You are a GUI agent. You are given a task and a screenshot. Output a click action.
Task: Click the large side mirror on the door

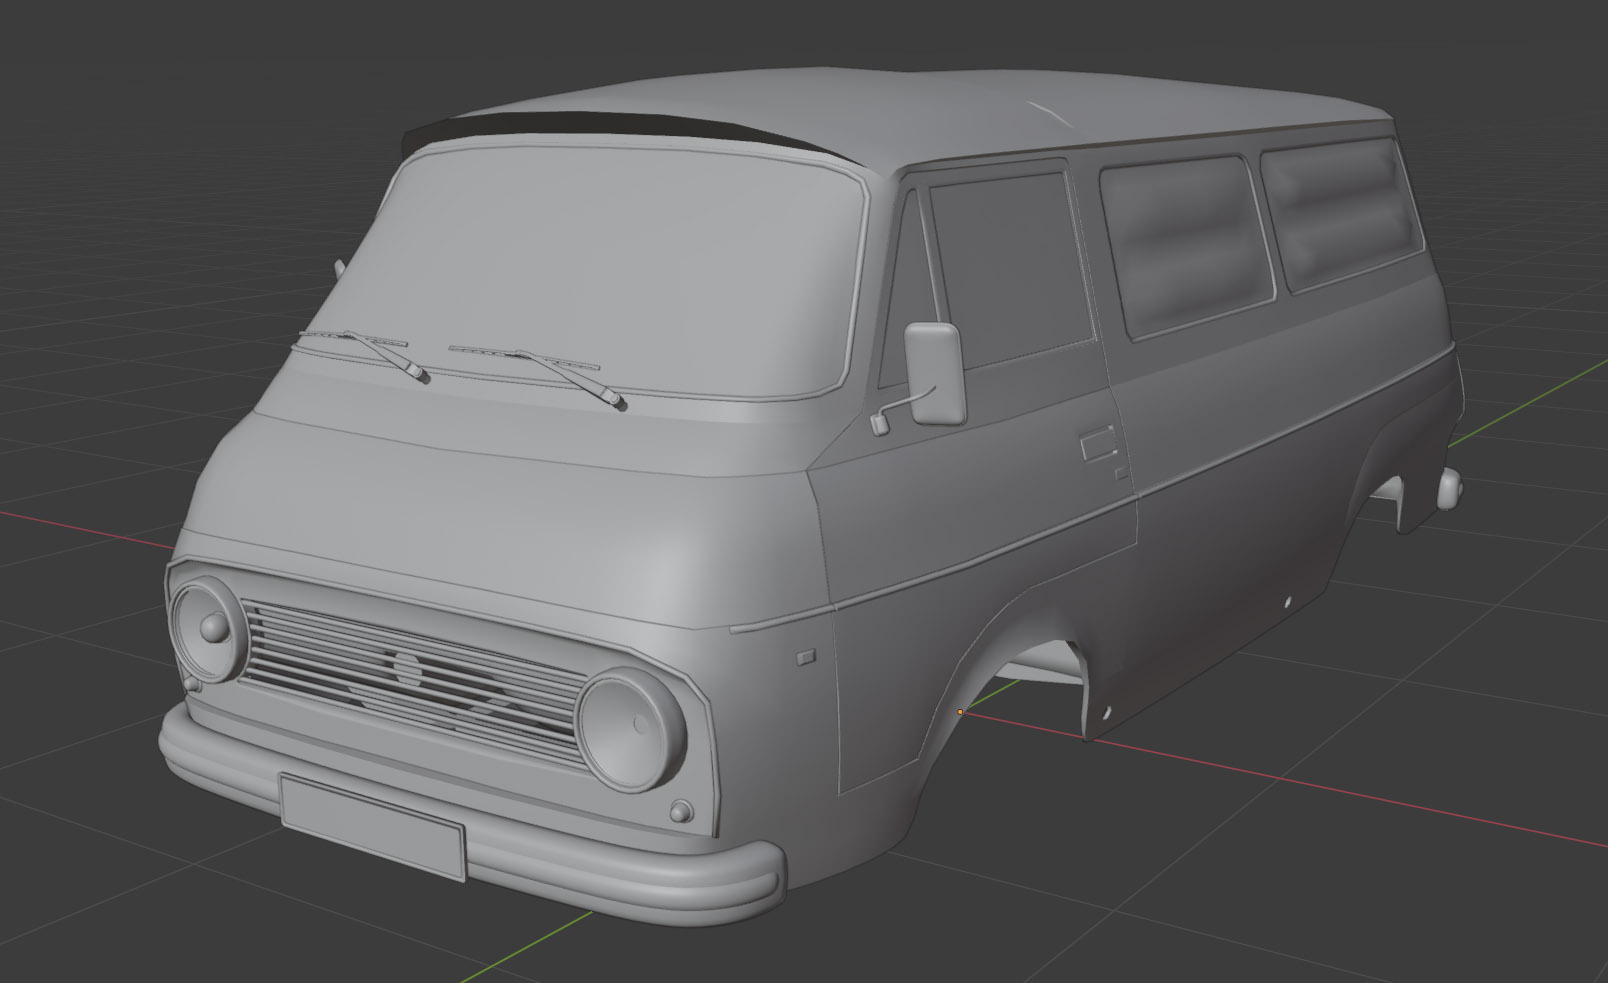[935, 373]
